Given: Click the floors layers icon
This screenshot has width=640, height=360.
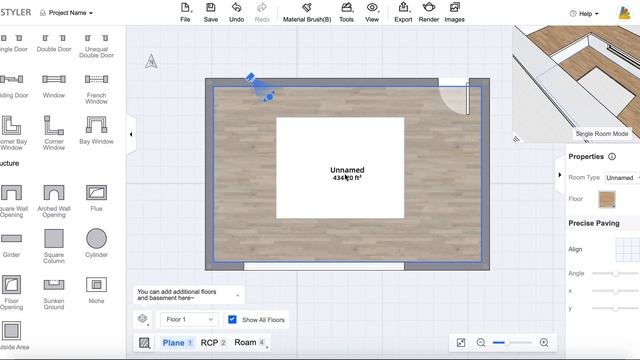Looking at the screenshot, I should tap(142, 319).
